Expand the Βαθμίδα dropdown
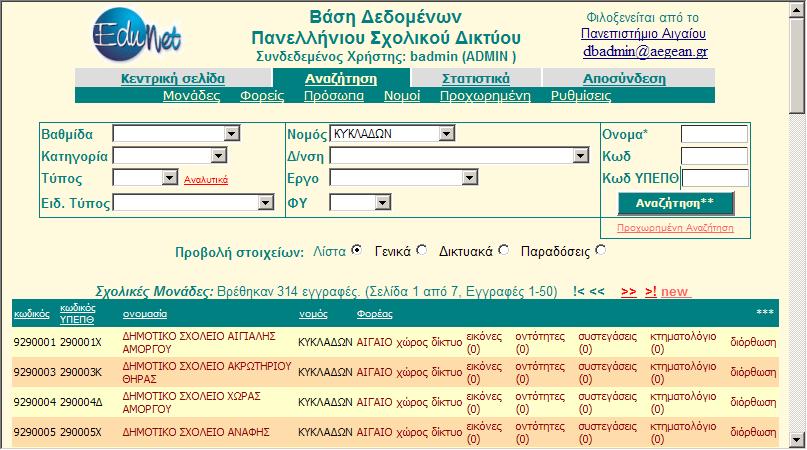The image size is (807, 450). pos(177,134)
